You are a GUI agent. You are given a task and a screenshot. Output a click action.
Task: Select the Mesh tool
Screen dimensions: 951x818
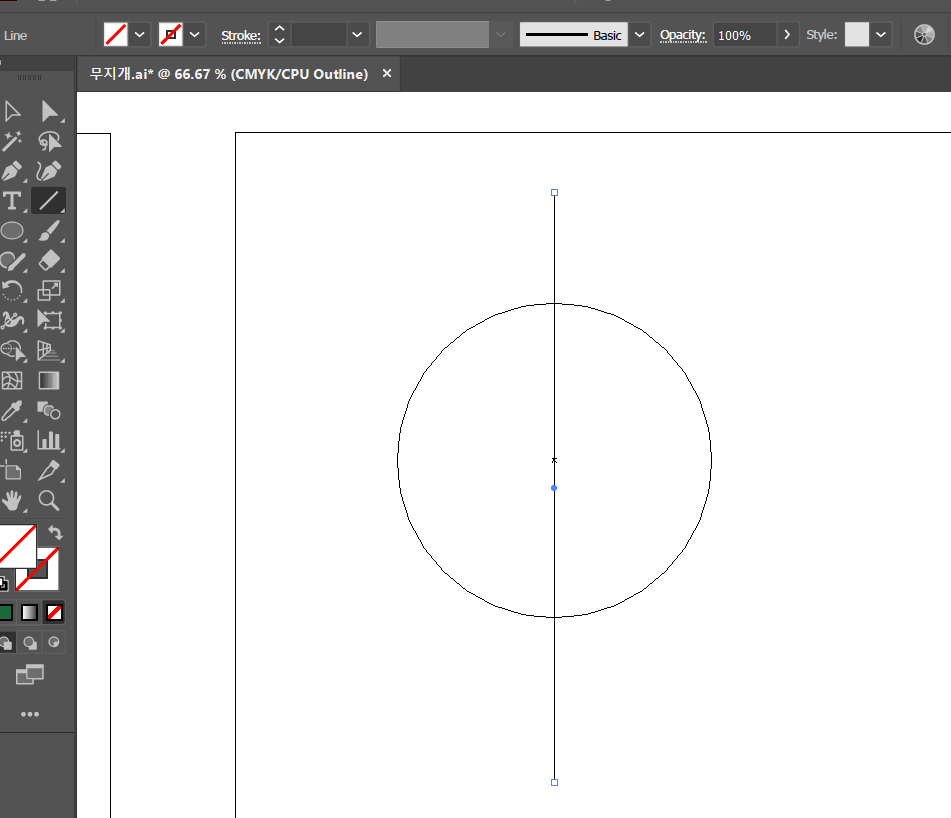[12, 380]
